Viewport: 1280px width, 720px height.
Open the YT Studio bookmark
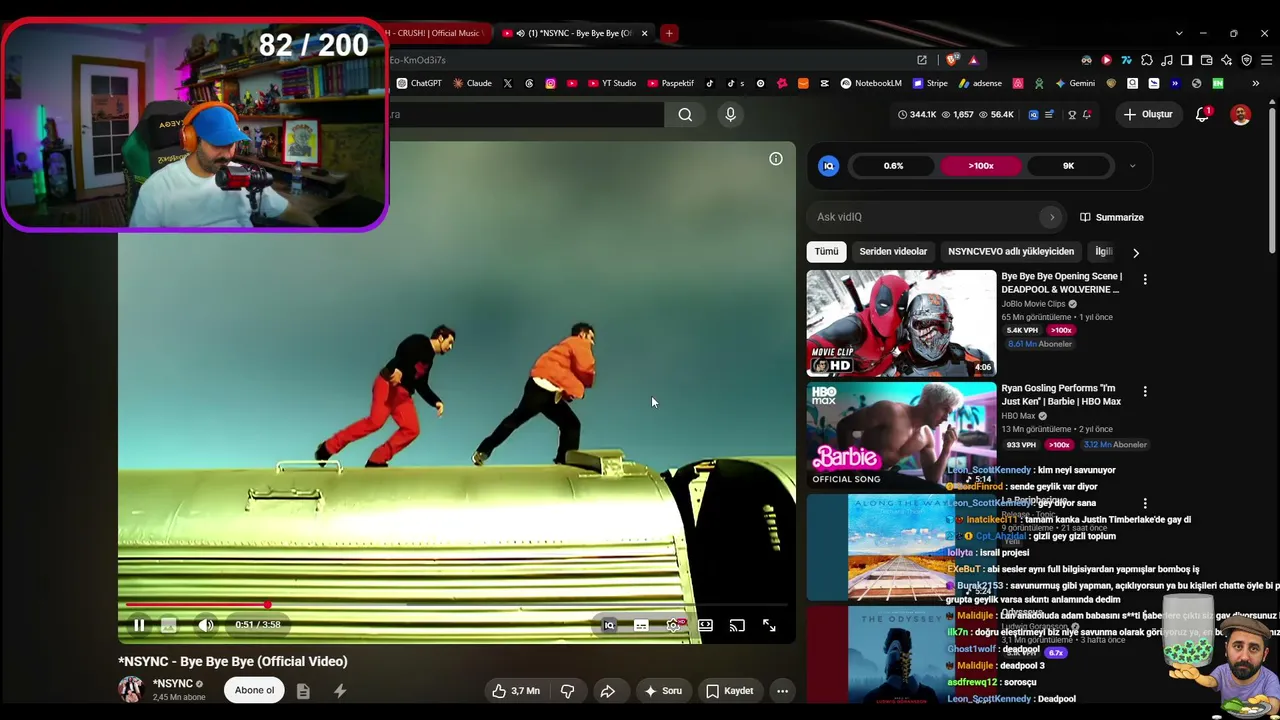(611, 83)
